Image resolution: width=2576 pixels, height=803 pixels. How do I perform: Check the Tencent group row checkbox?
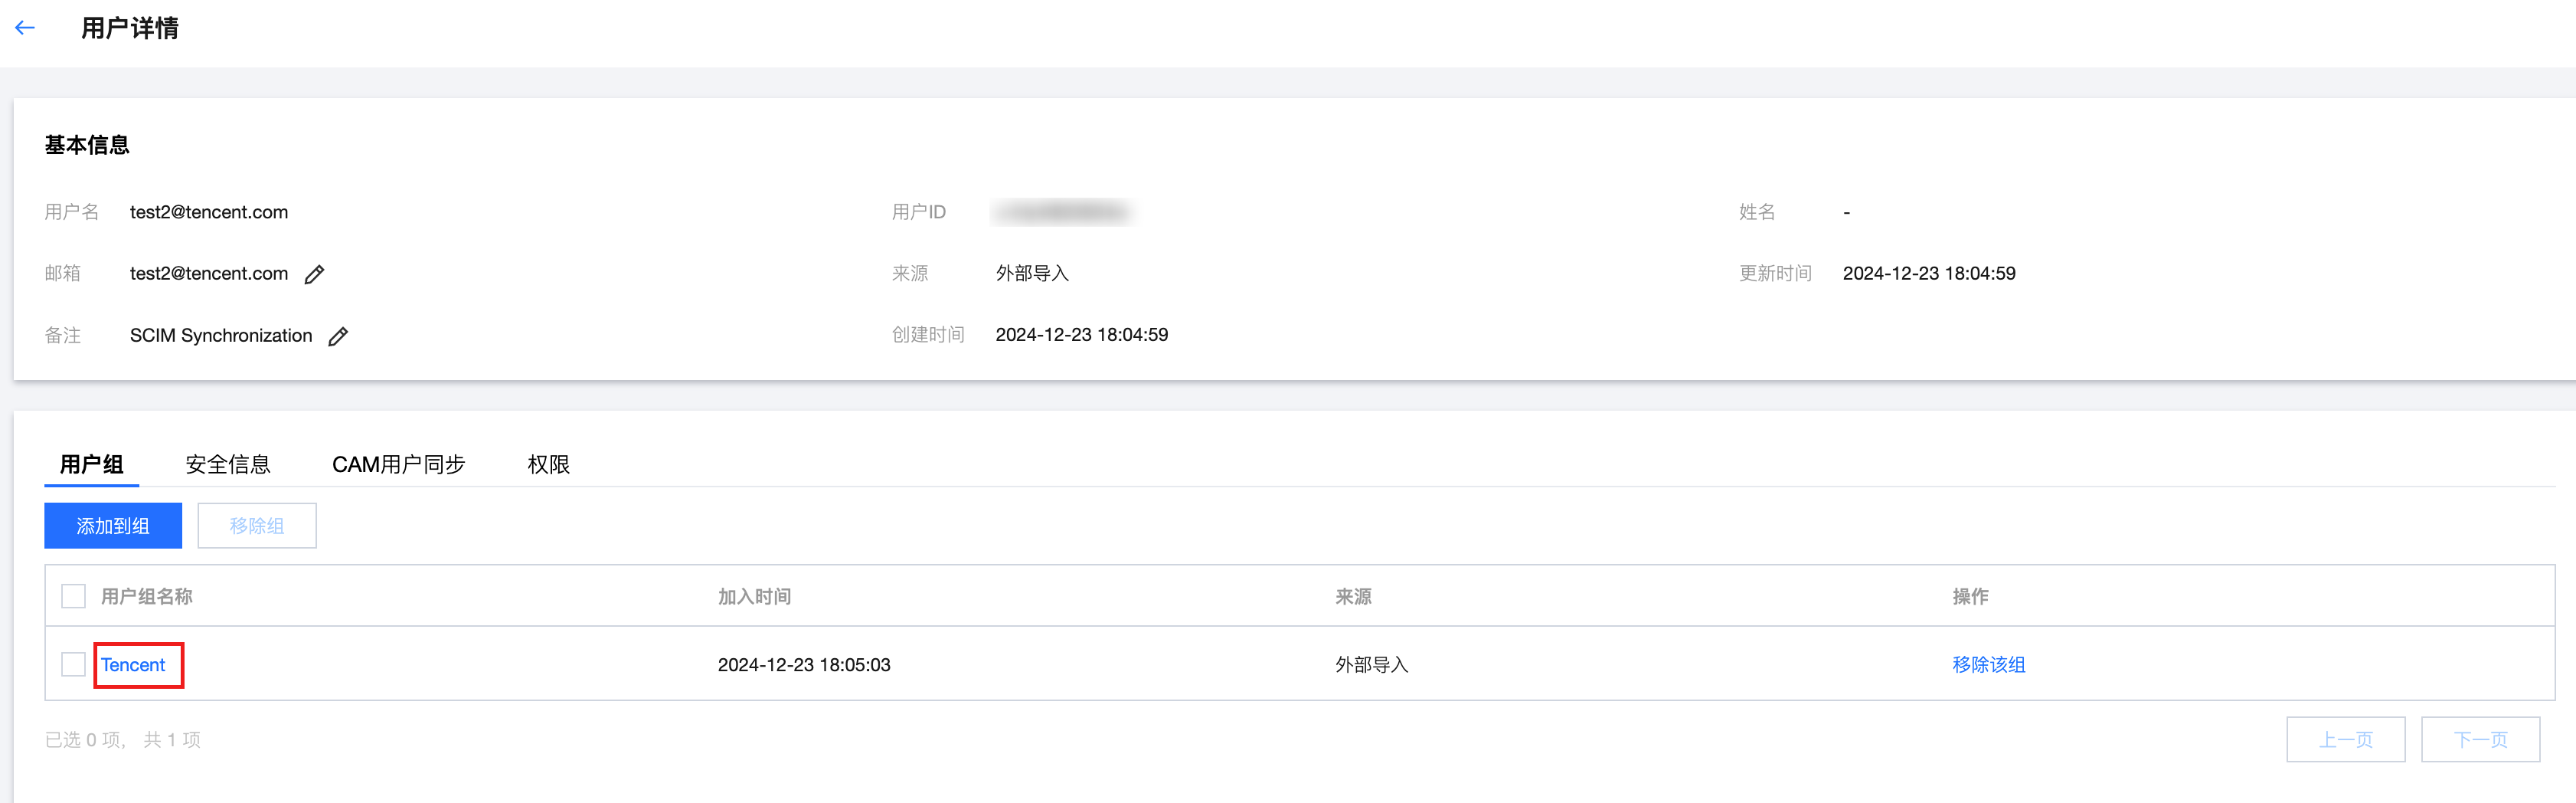click(x=73, y=664)
